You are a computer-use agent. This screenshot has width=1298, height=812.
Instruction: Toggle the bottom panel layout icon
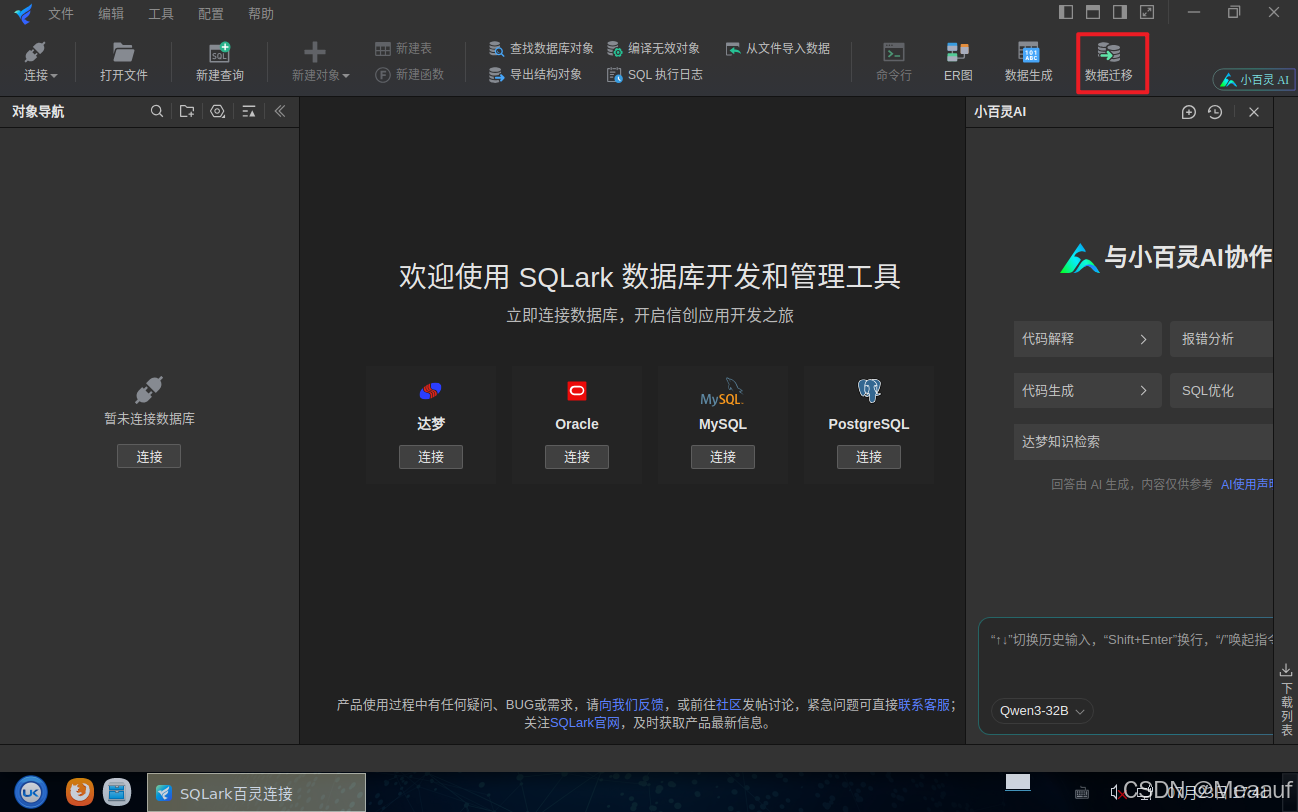coord(1093,12)
